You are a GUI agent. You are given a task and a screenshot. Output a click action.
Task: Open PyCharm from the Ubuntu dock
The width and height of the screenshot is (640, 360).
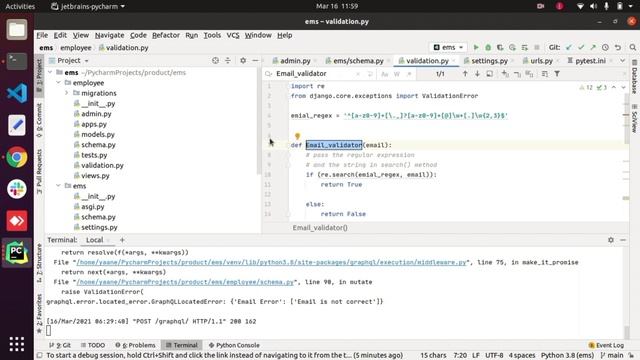coord(17,253)
